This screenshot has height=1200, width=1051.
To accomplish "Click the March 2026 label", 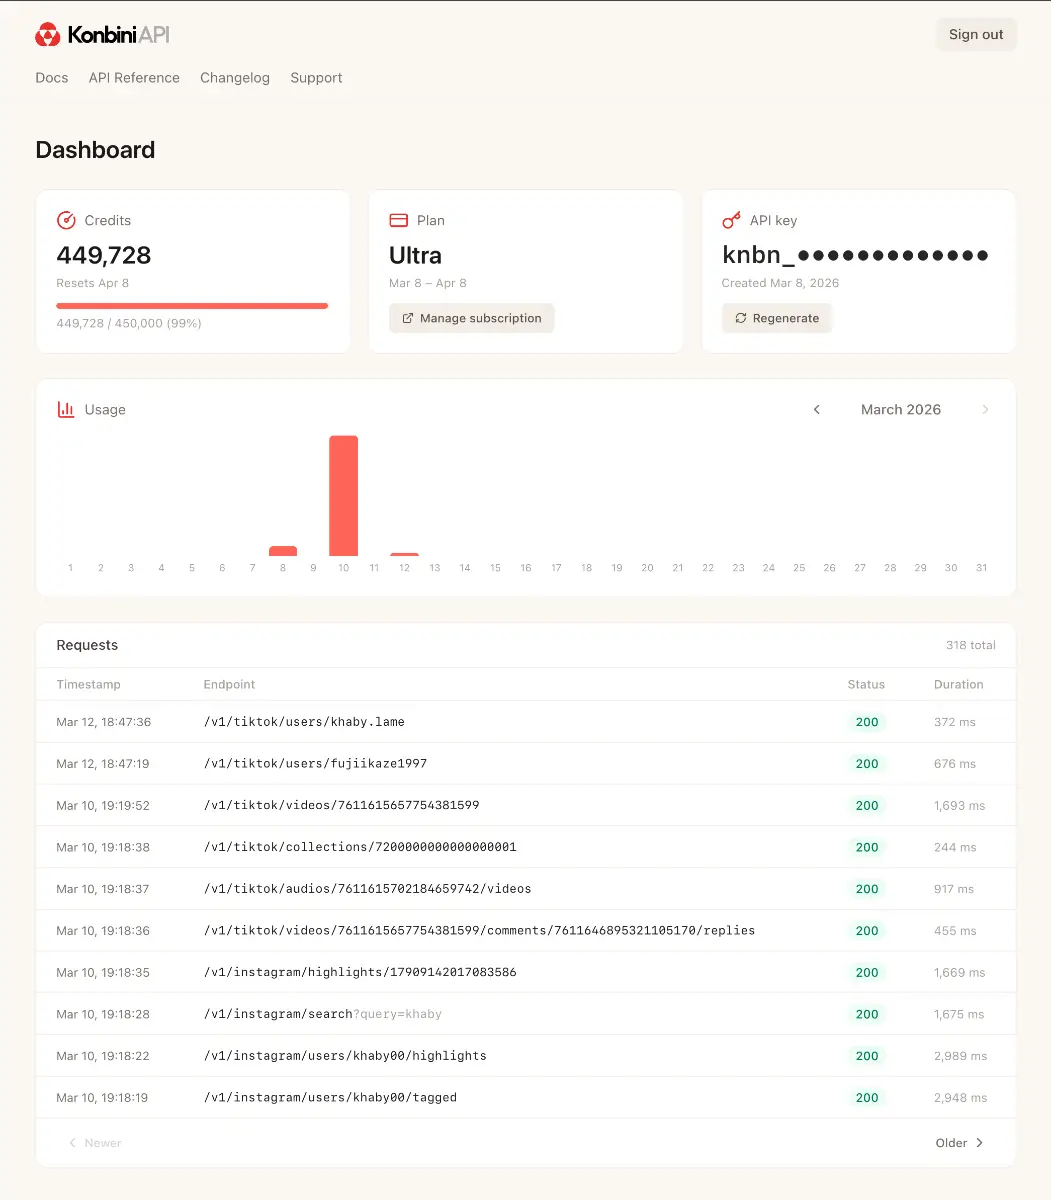I will [x=901, y=409].
